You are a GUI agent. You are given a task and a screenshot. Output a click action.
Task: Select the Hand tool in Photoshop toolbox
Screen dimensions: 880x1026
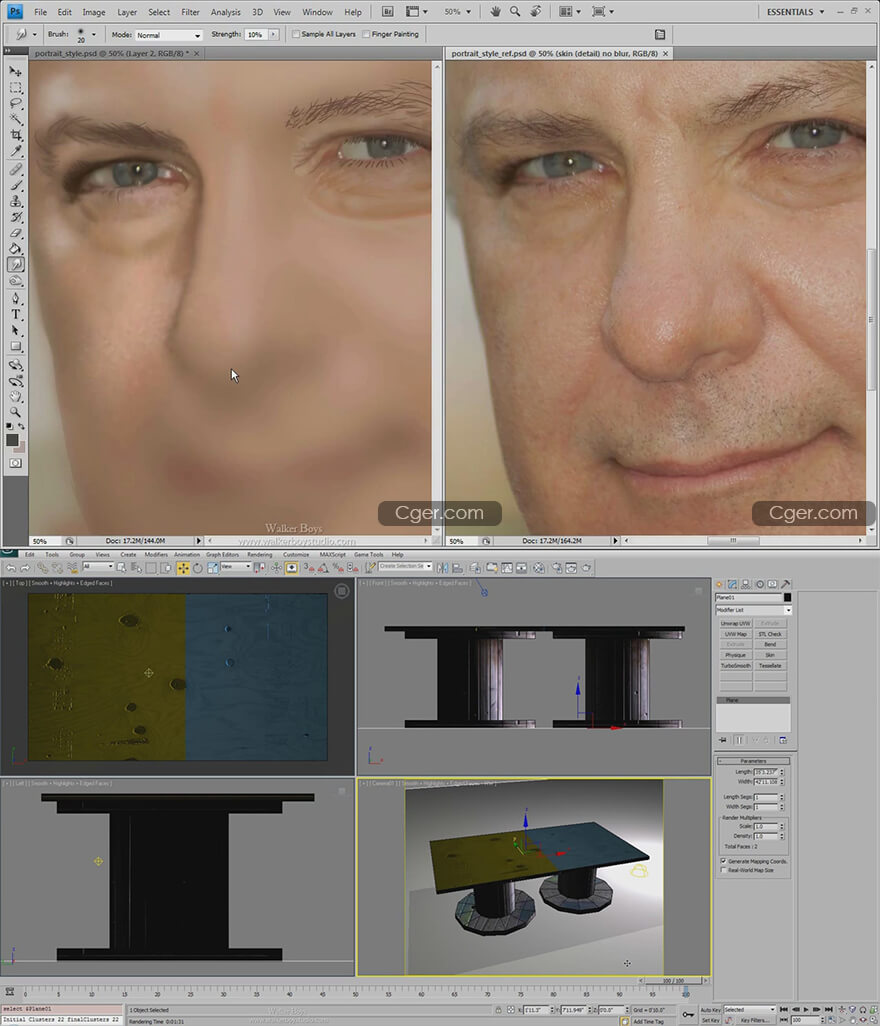pos(16,397)
